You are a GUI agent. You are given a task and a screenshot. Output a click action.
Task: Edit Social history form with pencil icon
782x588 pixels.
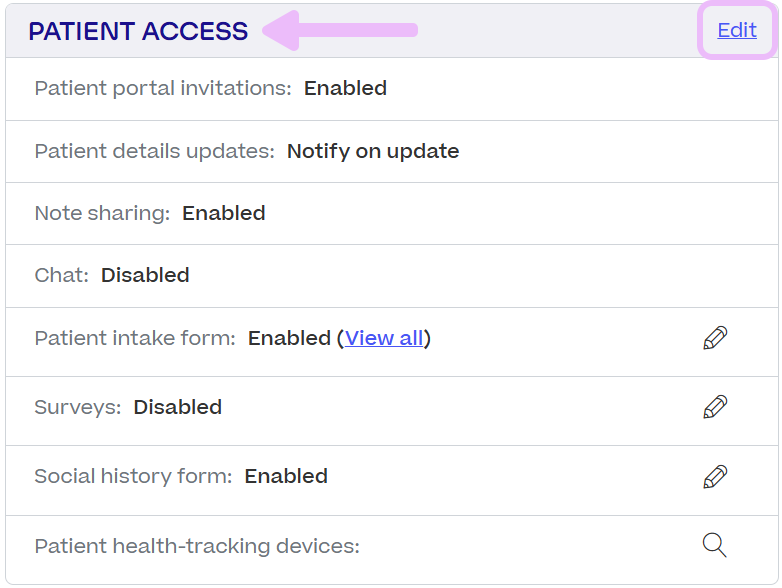click(x=715, y=476)
